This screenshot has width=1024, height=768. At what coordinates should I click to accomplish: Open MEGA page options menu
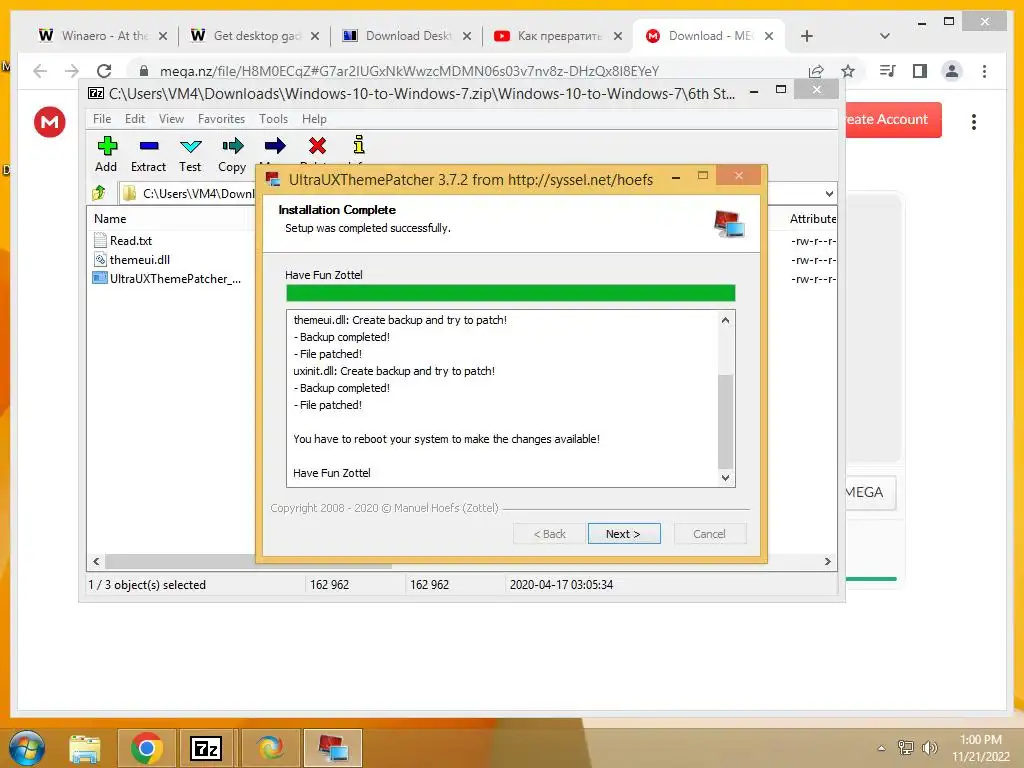pyautogui.click(x=974, y=121)
